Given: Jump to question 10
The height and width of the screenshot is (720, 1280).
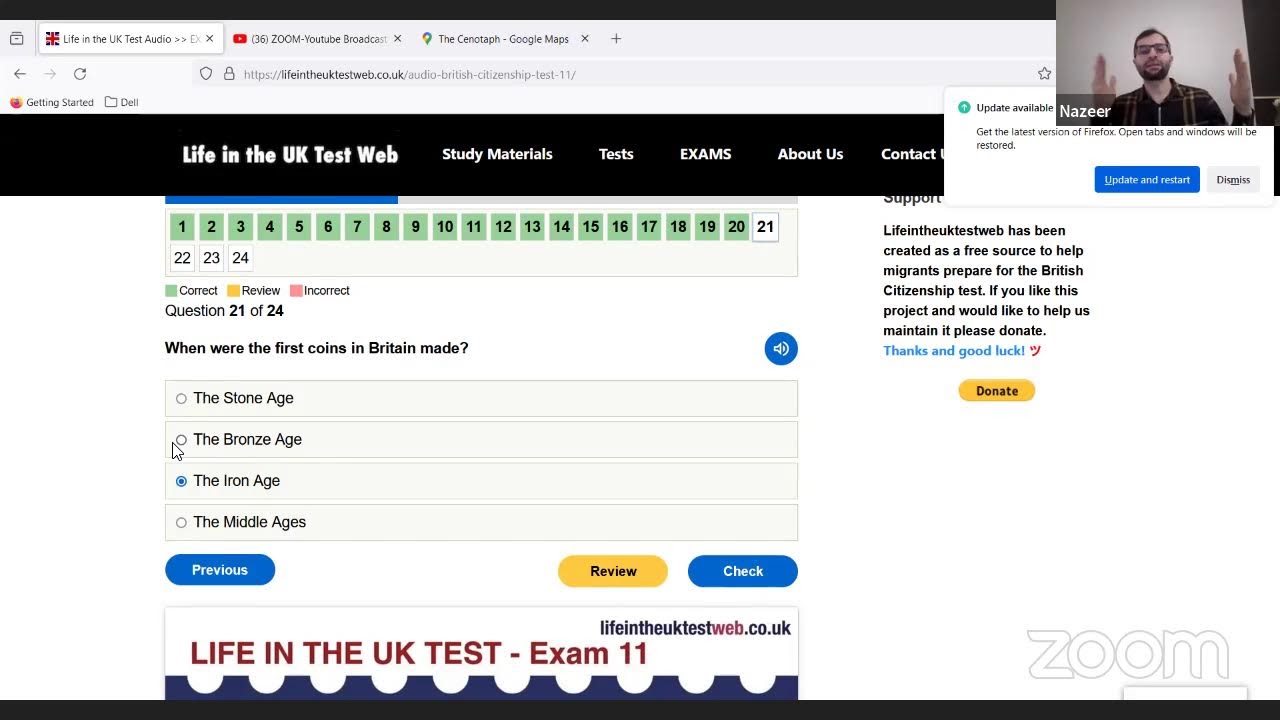Looking at the screenshot, I should click(x=445, y=227).
